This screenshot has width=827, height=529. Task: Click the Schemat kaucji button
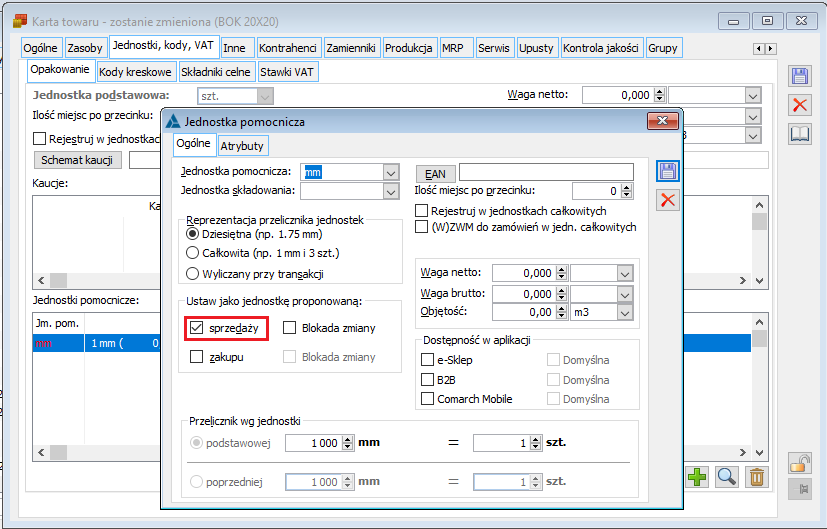click(x=76, y=160)
